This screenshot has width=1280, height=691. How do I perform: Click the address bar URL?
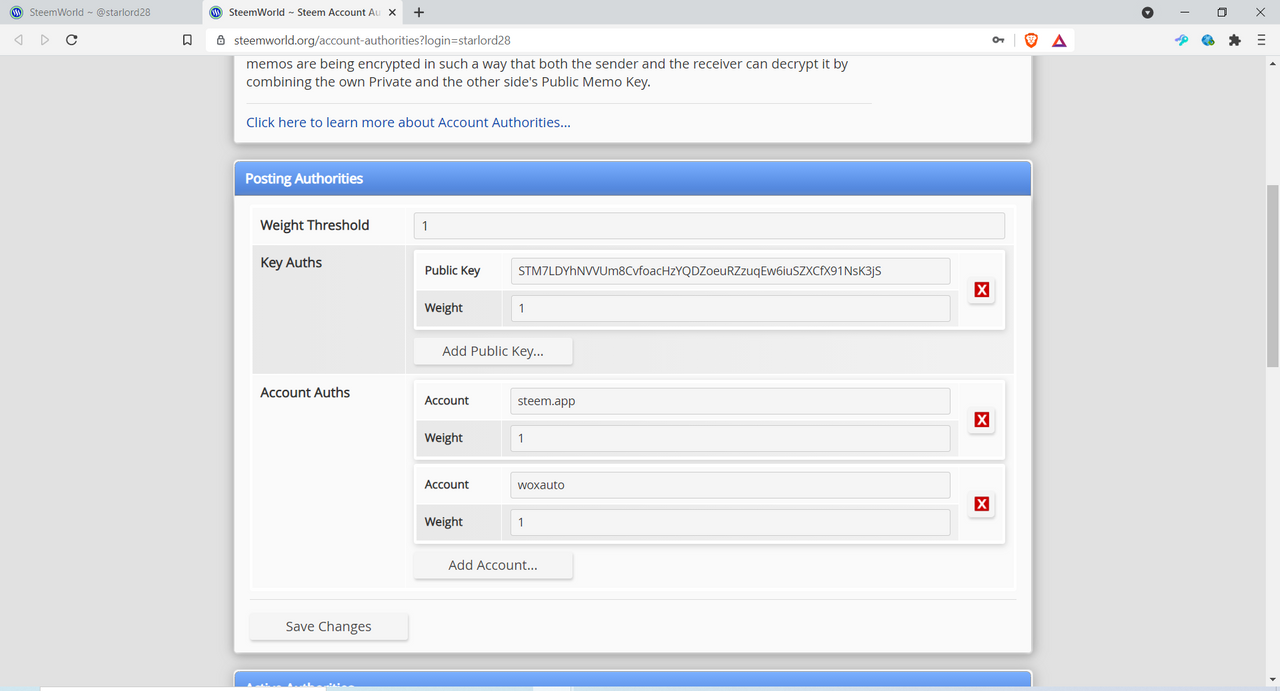tap(372, 40)
